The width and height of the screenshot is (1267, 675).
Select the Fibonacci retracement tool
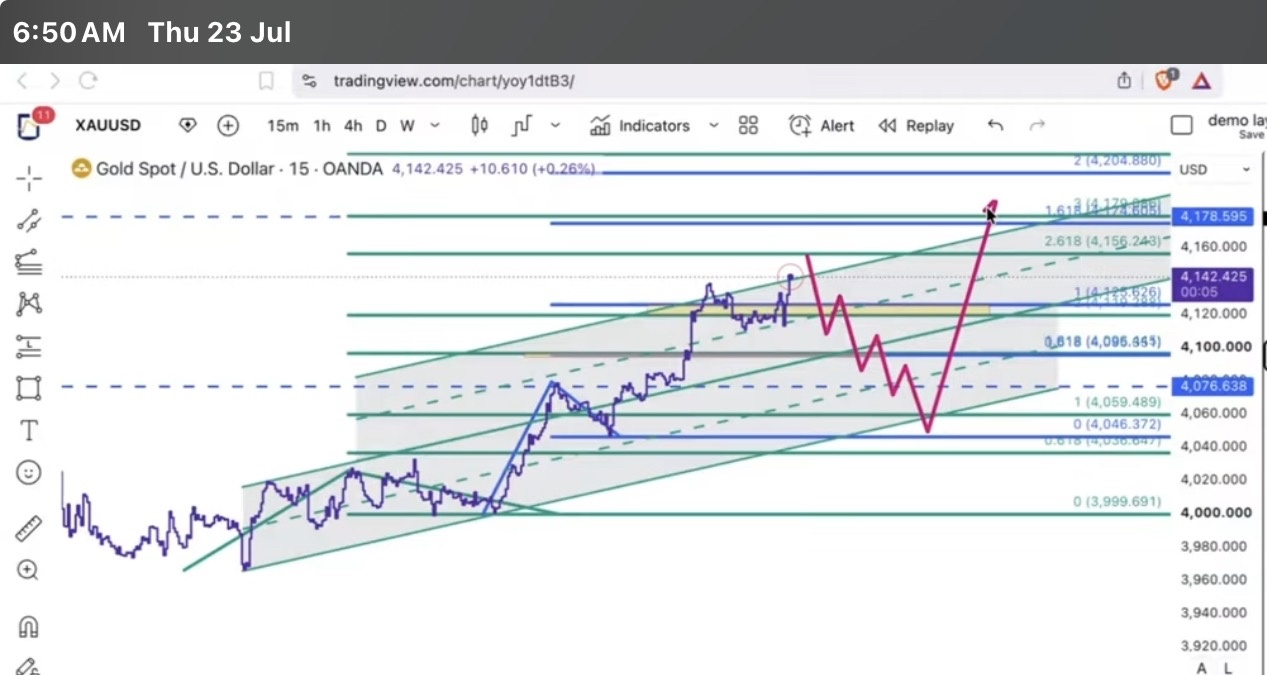(29, 262)
